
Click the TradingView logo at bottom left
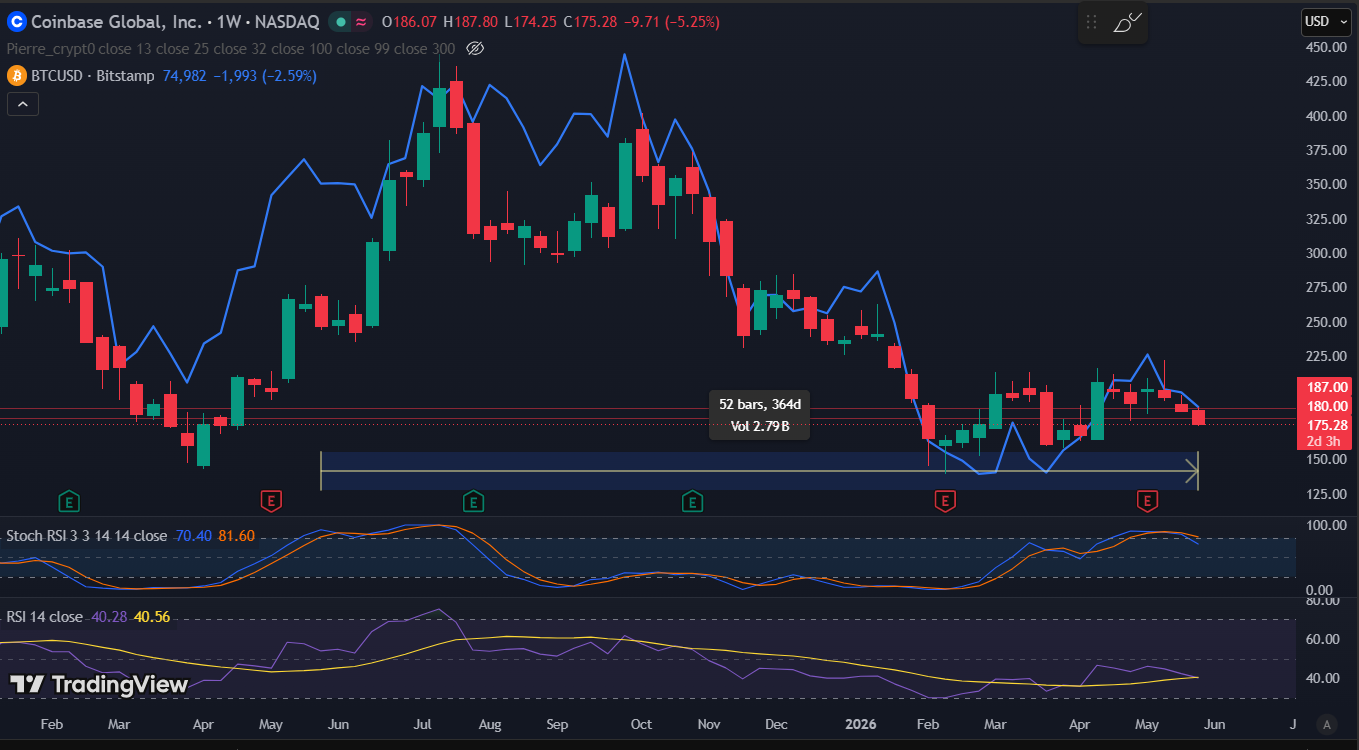(99, 684)
